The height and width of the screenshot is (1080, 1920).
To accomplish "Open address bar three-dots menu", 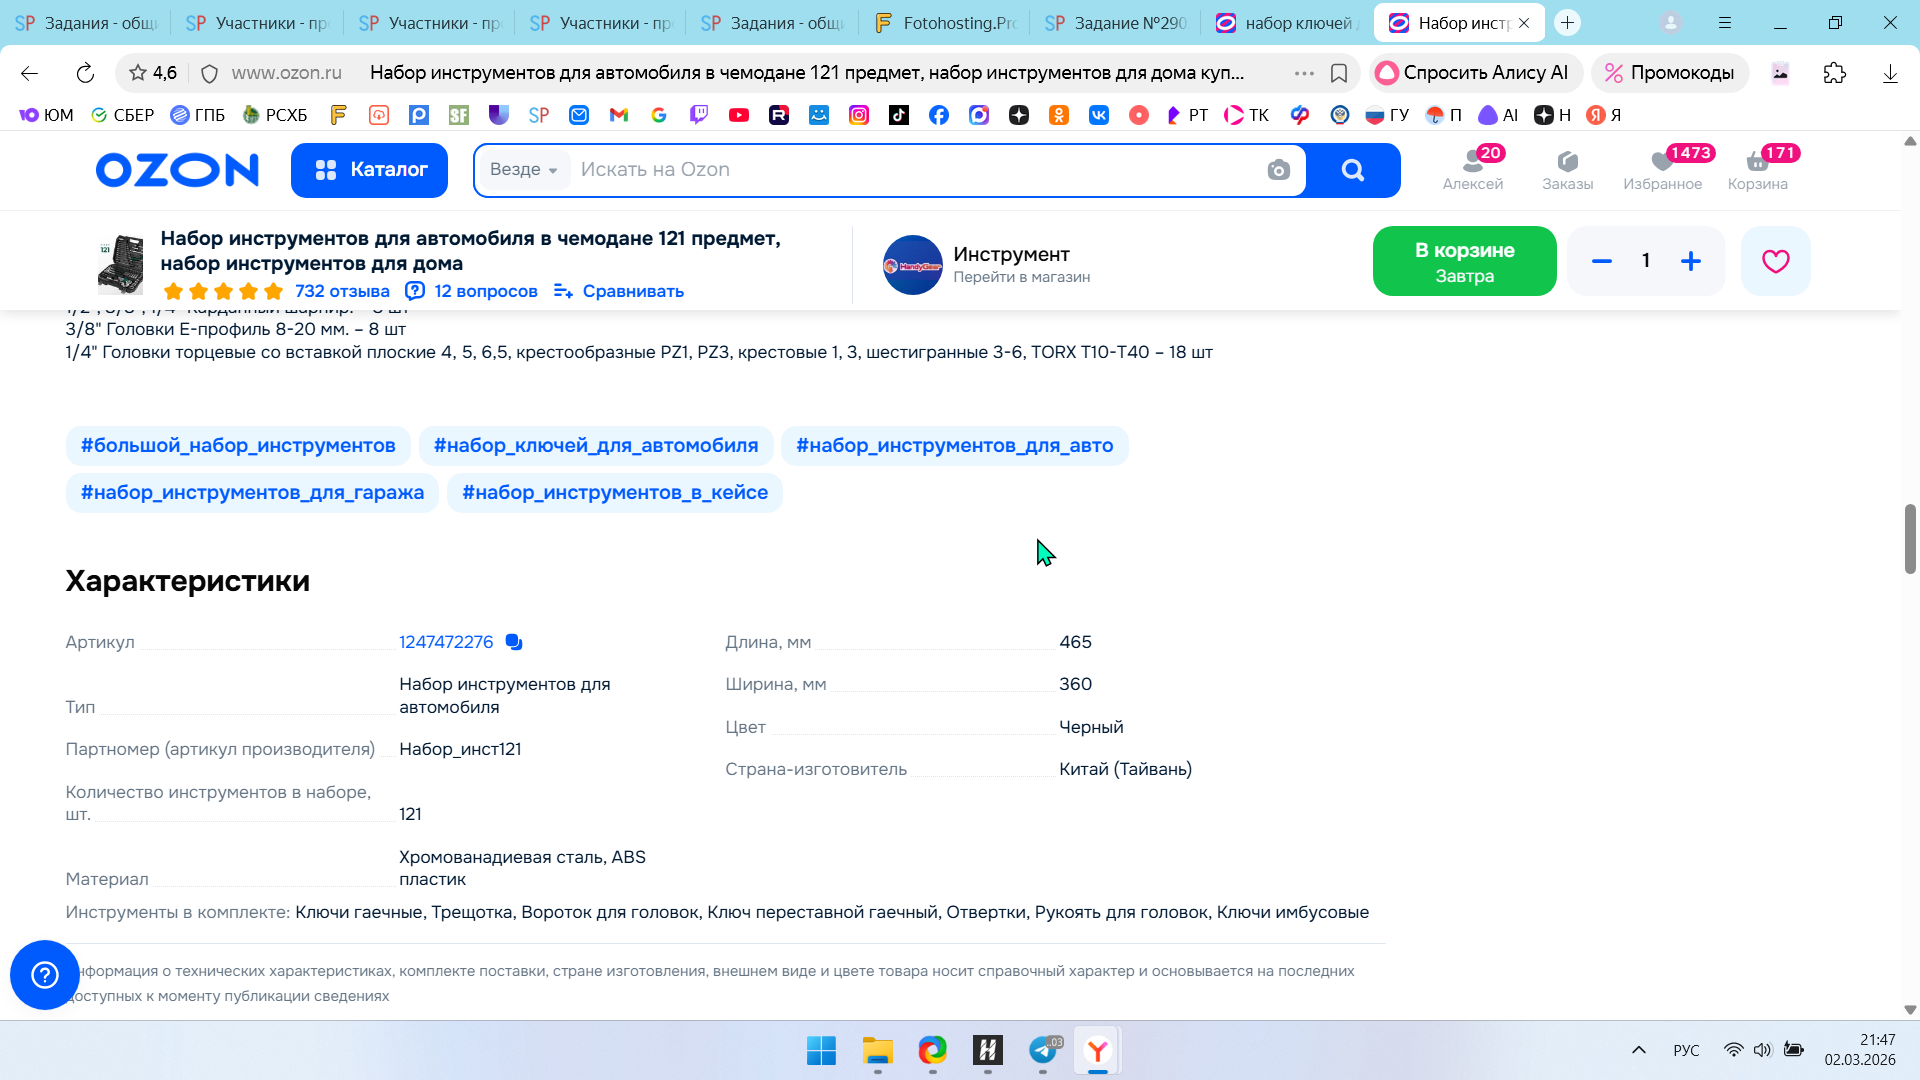I will (x=1304, y=73).
